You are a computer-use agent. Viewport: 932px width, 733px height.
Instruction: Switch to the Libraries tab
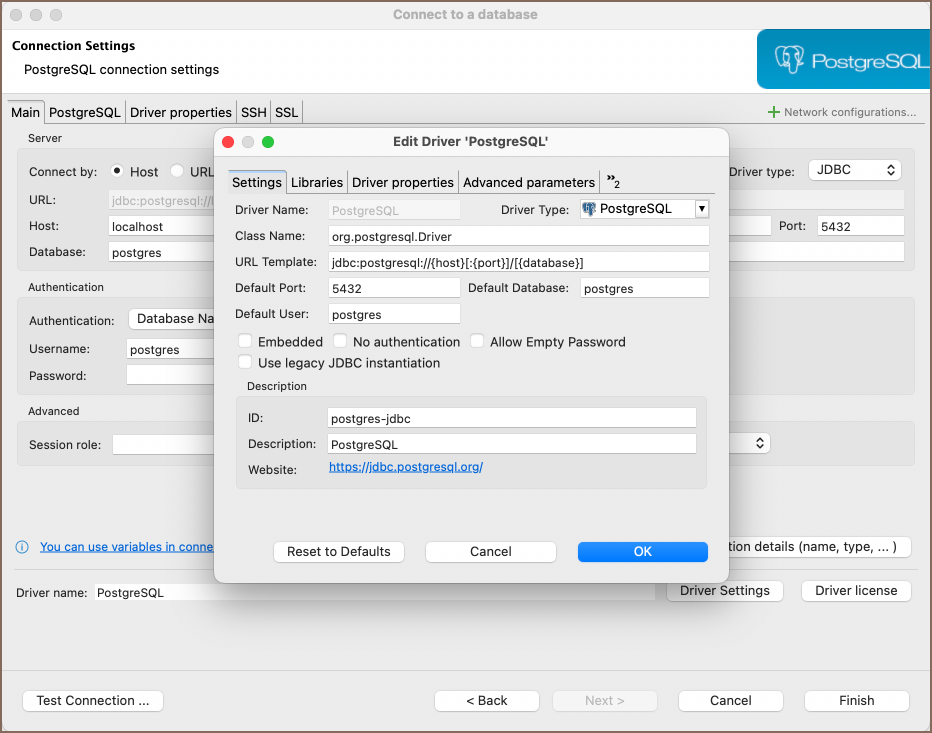click(x=317, y=182)
